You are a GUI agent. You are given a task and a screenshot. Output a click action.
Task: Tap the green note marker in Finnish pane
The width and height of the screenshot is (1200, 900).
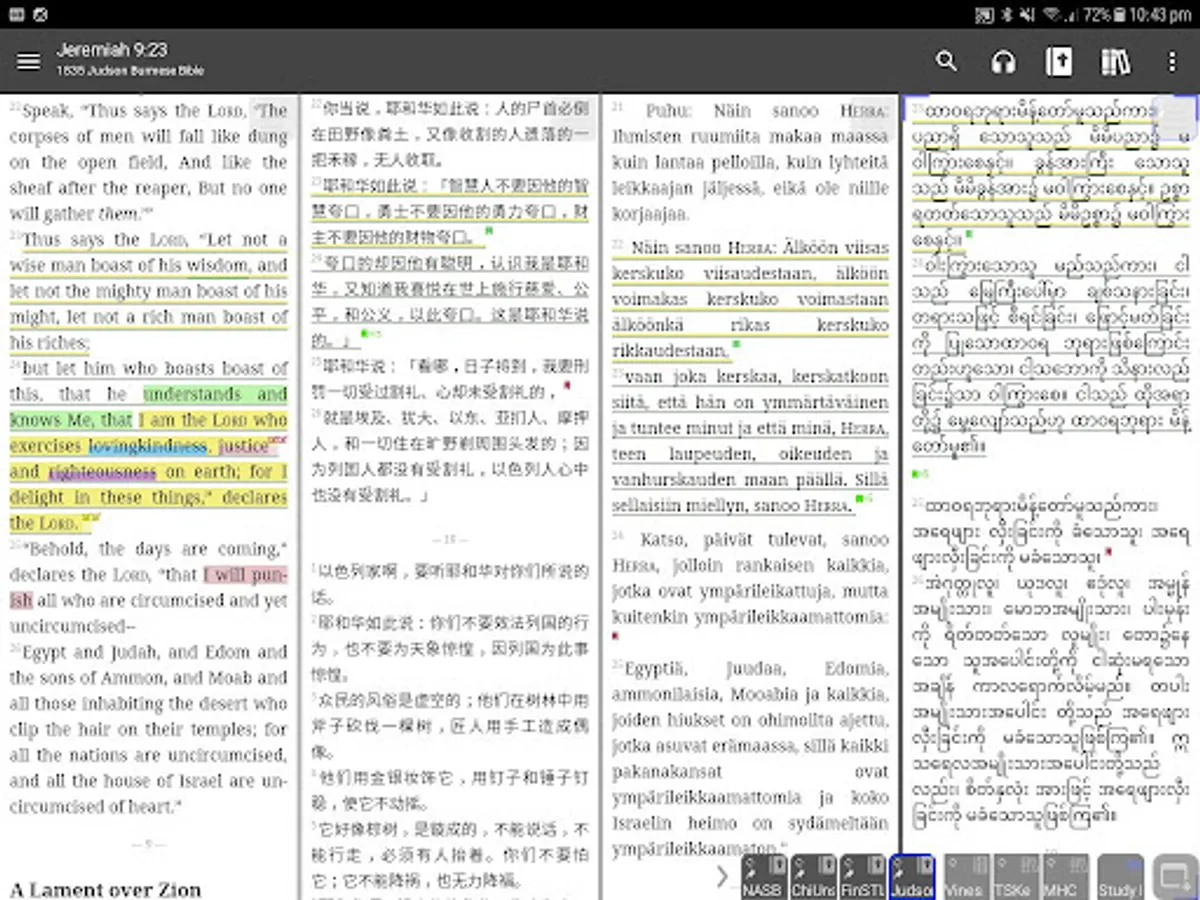tap(737, 344)
